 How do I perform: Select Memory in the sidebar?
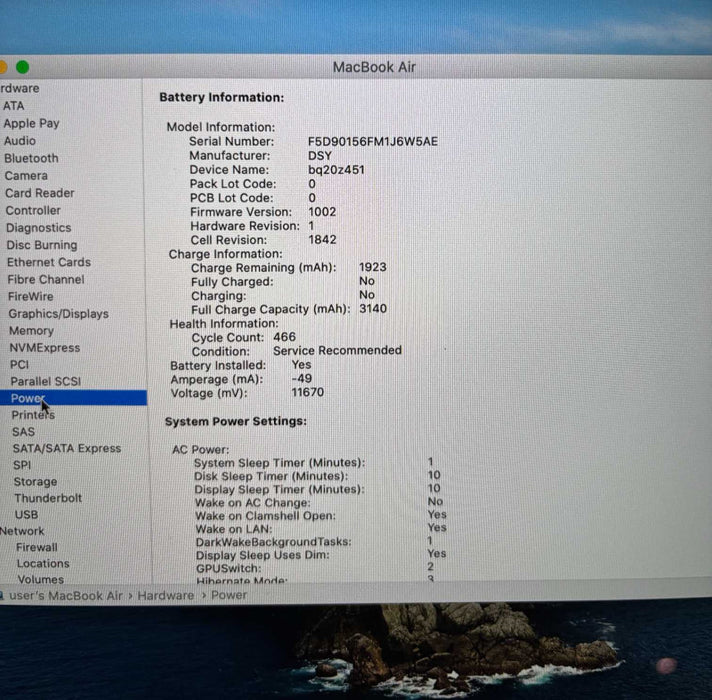click(31, 331)
